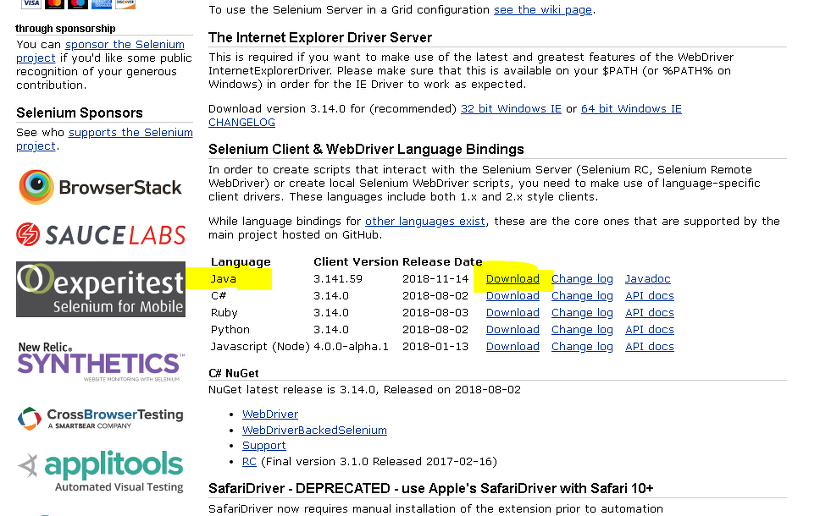Screen dimensions: 820x516
Task: Open the Java Change log
Action: click(x=582, y=279)
